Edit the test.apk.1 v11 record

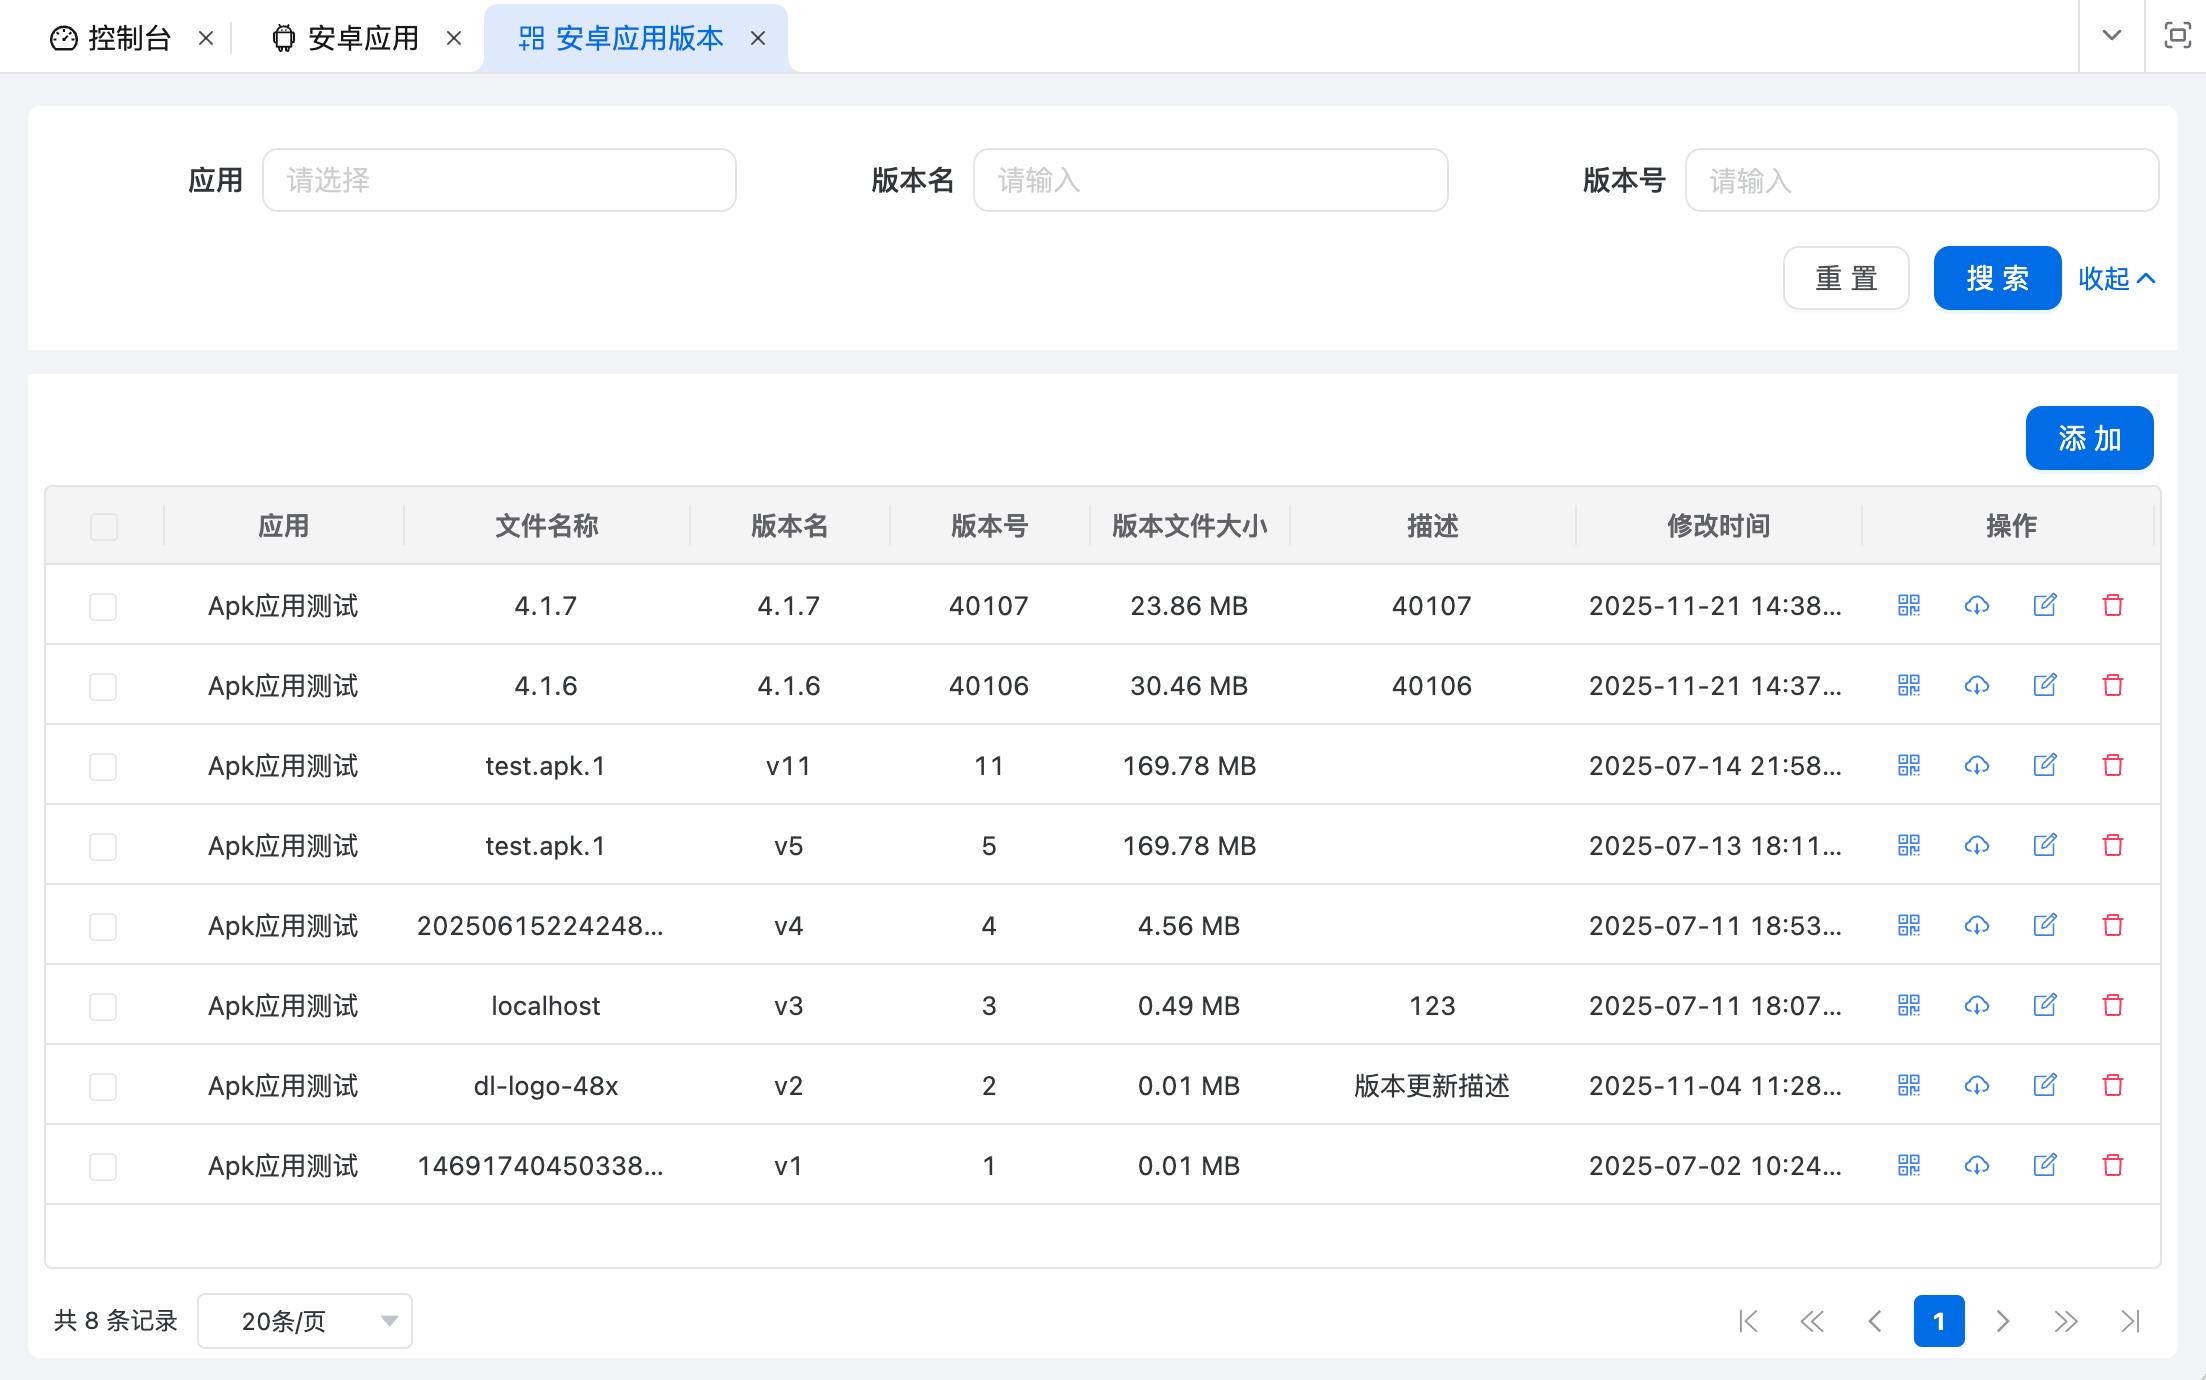[2045, 765]
